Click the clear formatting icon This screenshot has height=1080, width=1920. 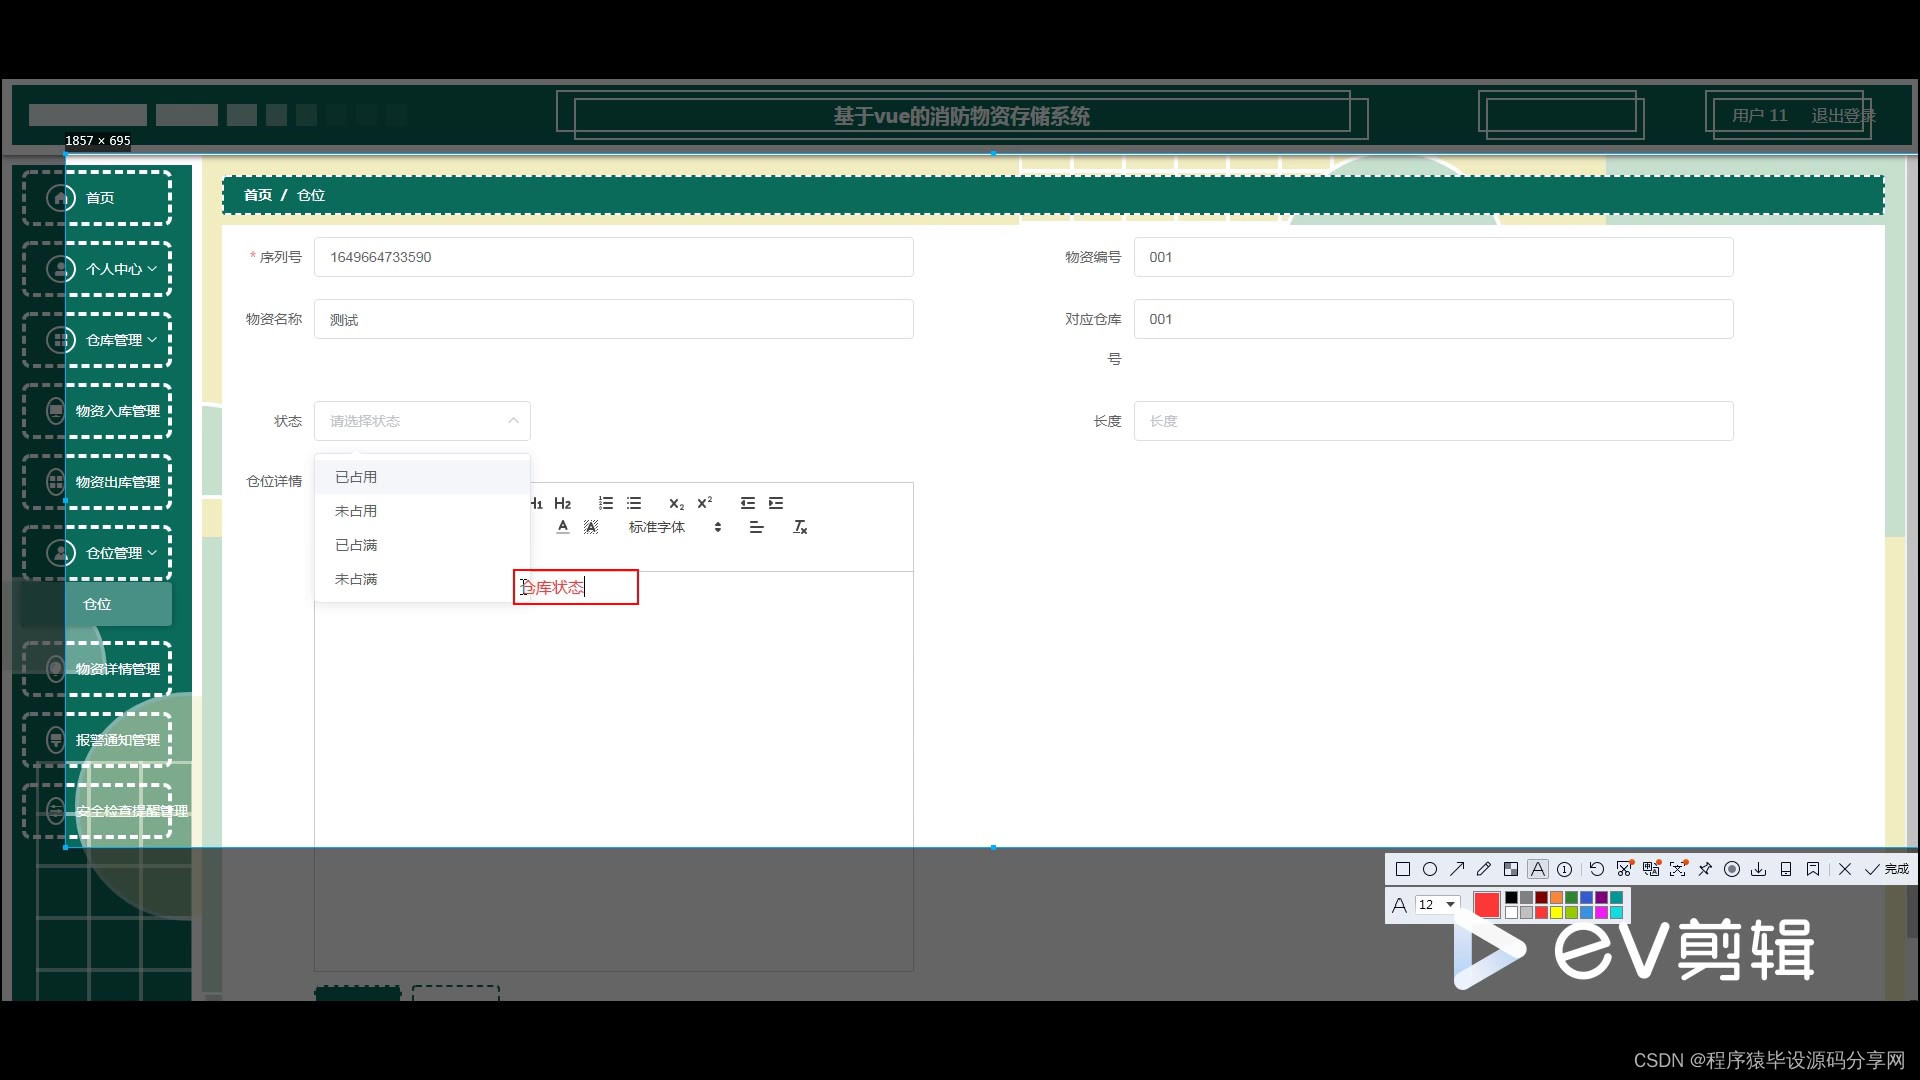800,527
